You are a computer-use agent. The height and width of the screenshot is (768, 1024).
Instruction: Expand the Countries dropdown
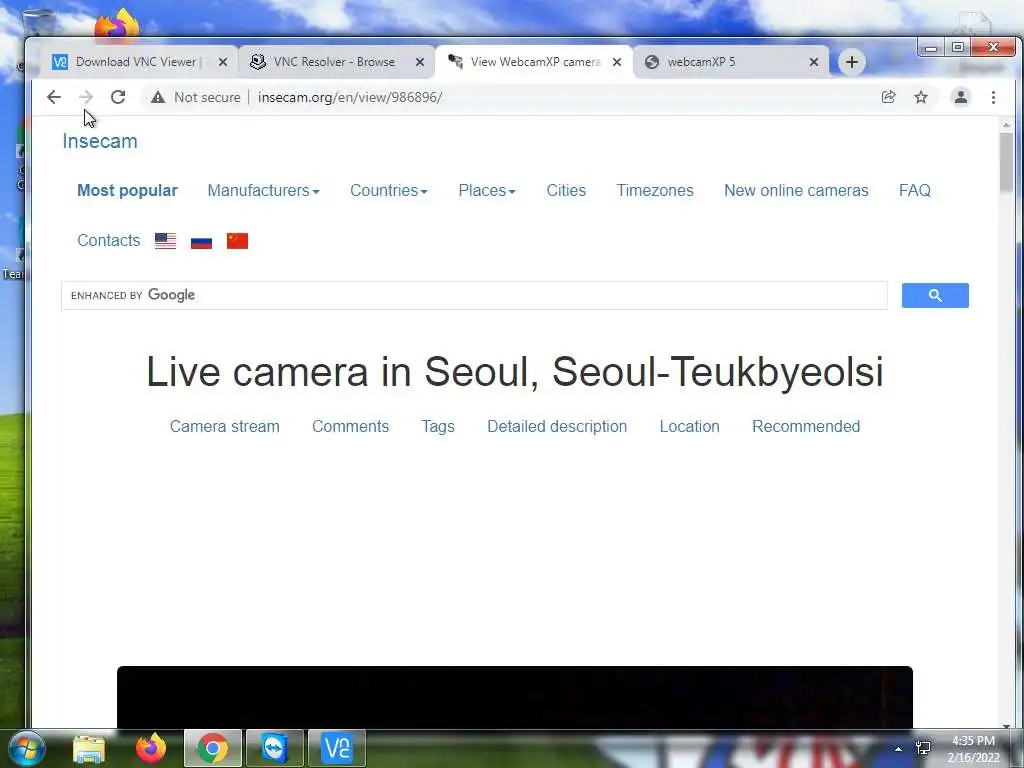(x=389, y=191)
